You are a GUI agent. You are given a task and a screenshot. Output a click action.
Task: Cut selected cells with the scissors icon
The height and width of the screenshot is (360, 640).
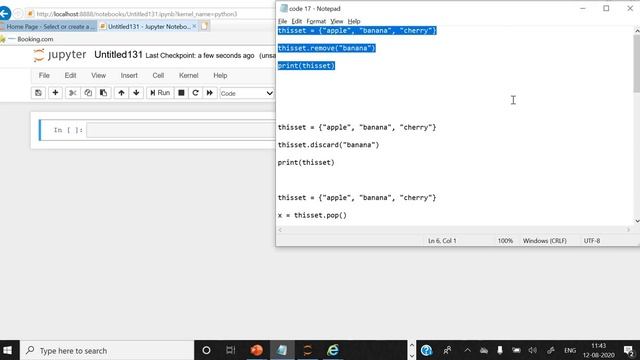[x=73, y=93]
